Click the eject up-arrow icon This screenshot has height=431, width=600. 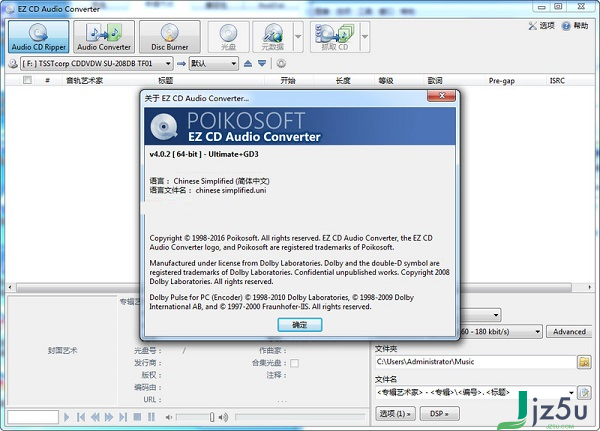[248, 64]
